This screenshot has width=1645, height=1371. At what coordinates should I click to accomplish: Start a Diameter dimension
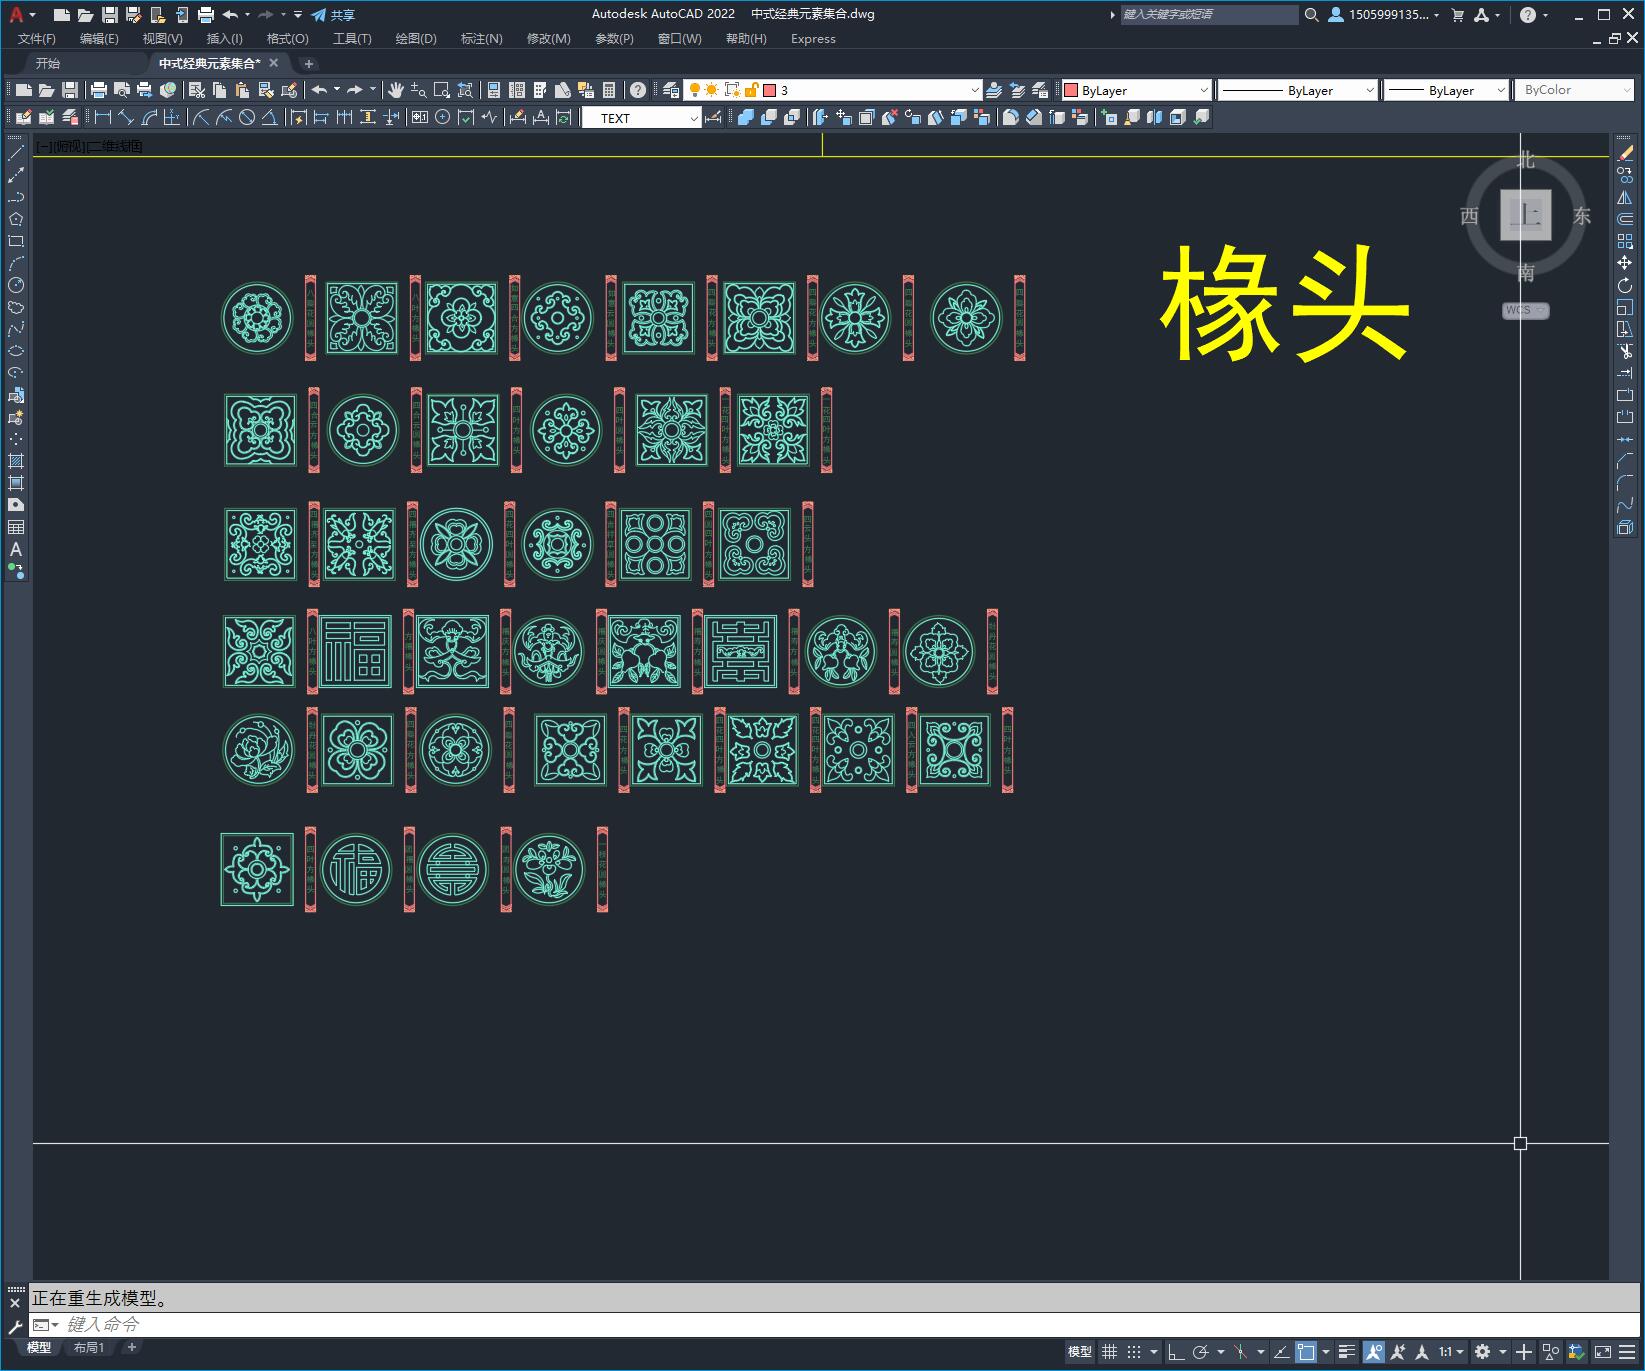click(247, 117)
